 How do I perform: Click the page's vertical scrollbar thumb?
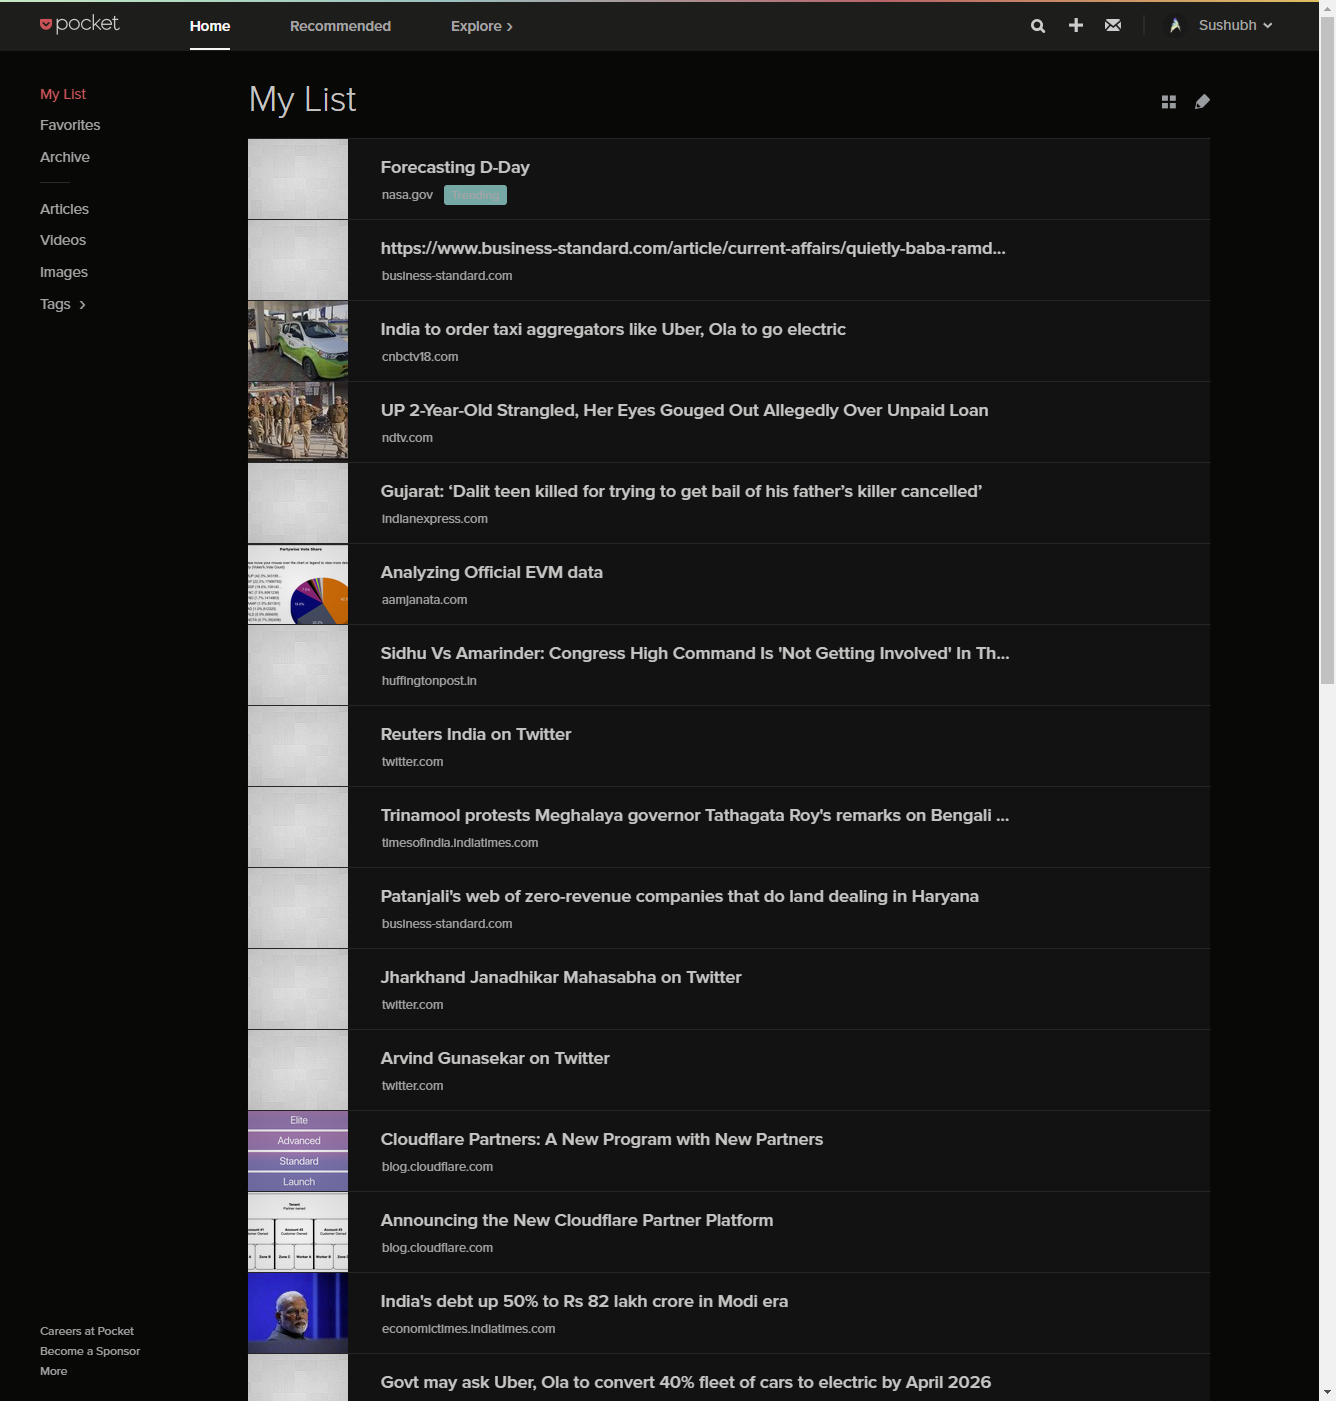[1327, 350]
